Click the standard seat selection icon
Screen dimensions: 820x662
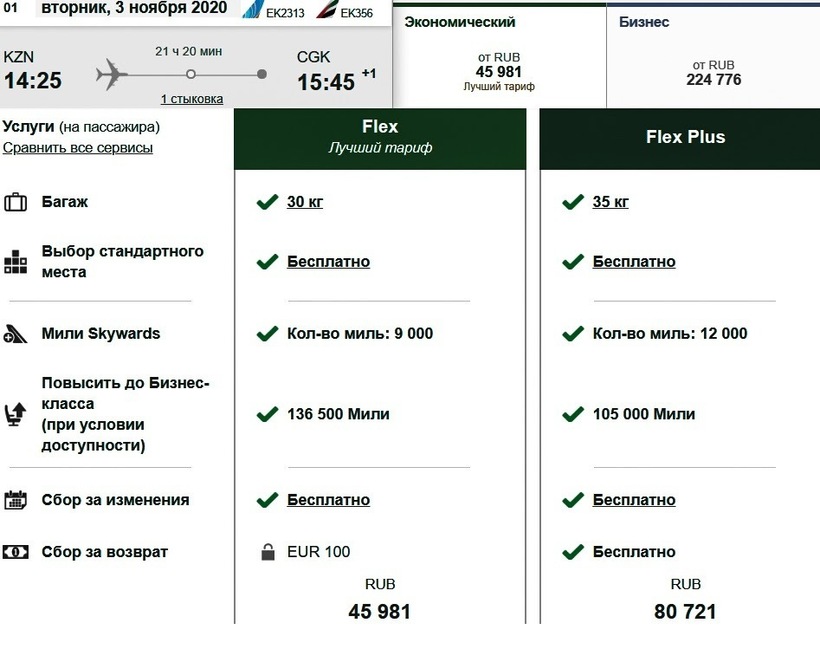coord(15,262)
